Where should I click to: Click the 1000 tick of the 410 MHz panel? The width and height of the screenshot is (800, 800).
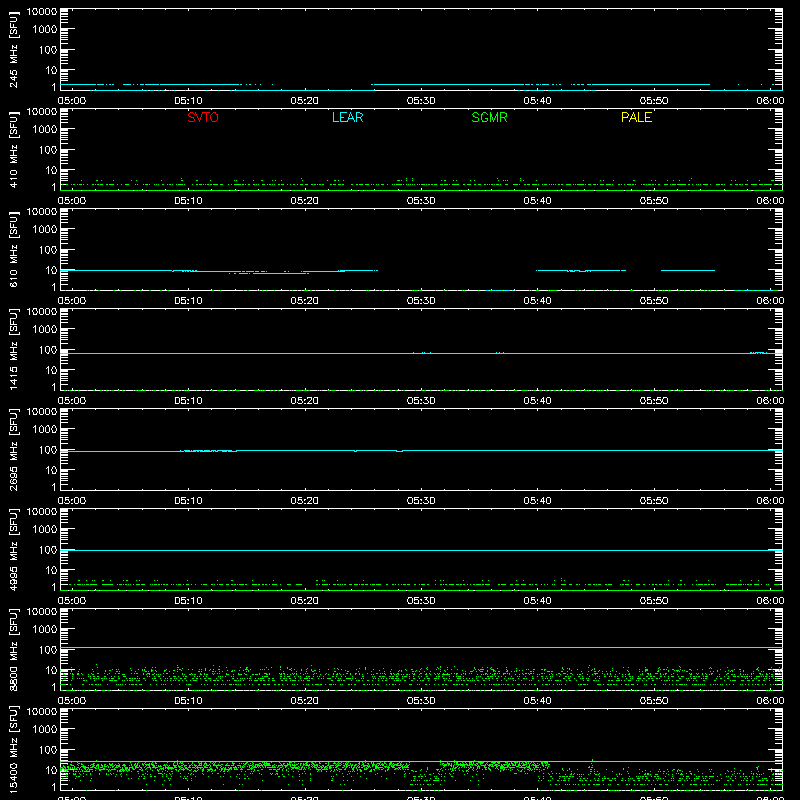click(x=45, y=130)
